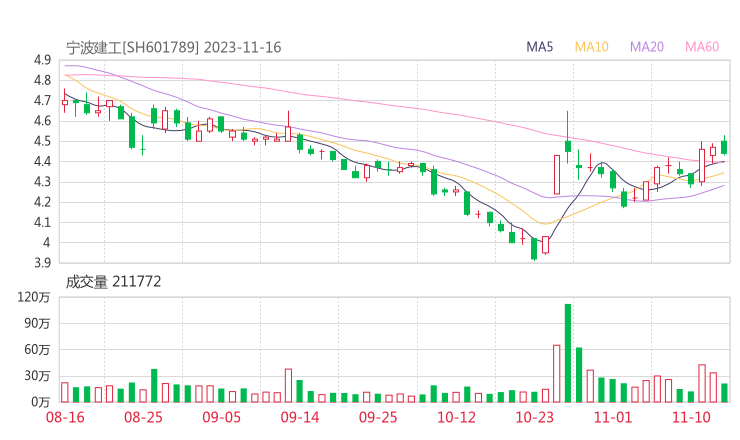
Task: Click the 09-25 date axis label
Action: (x=378, y=417)
